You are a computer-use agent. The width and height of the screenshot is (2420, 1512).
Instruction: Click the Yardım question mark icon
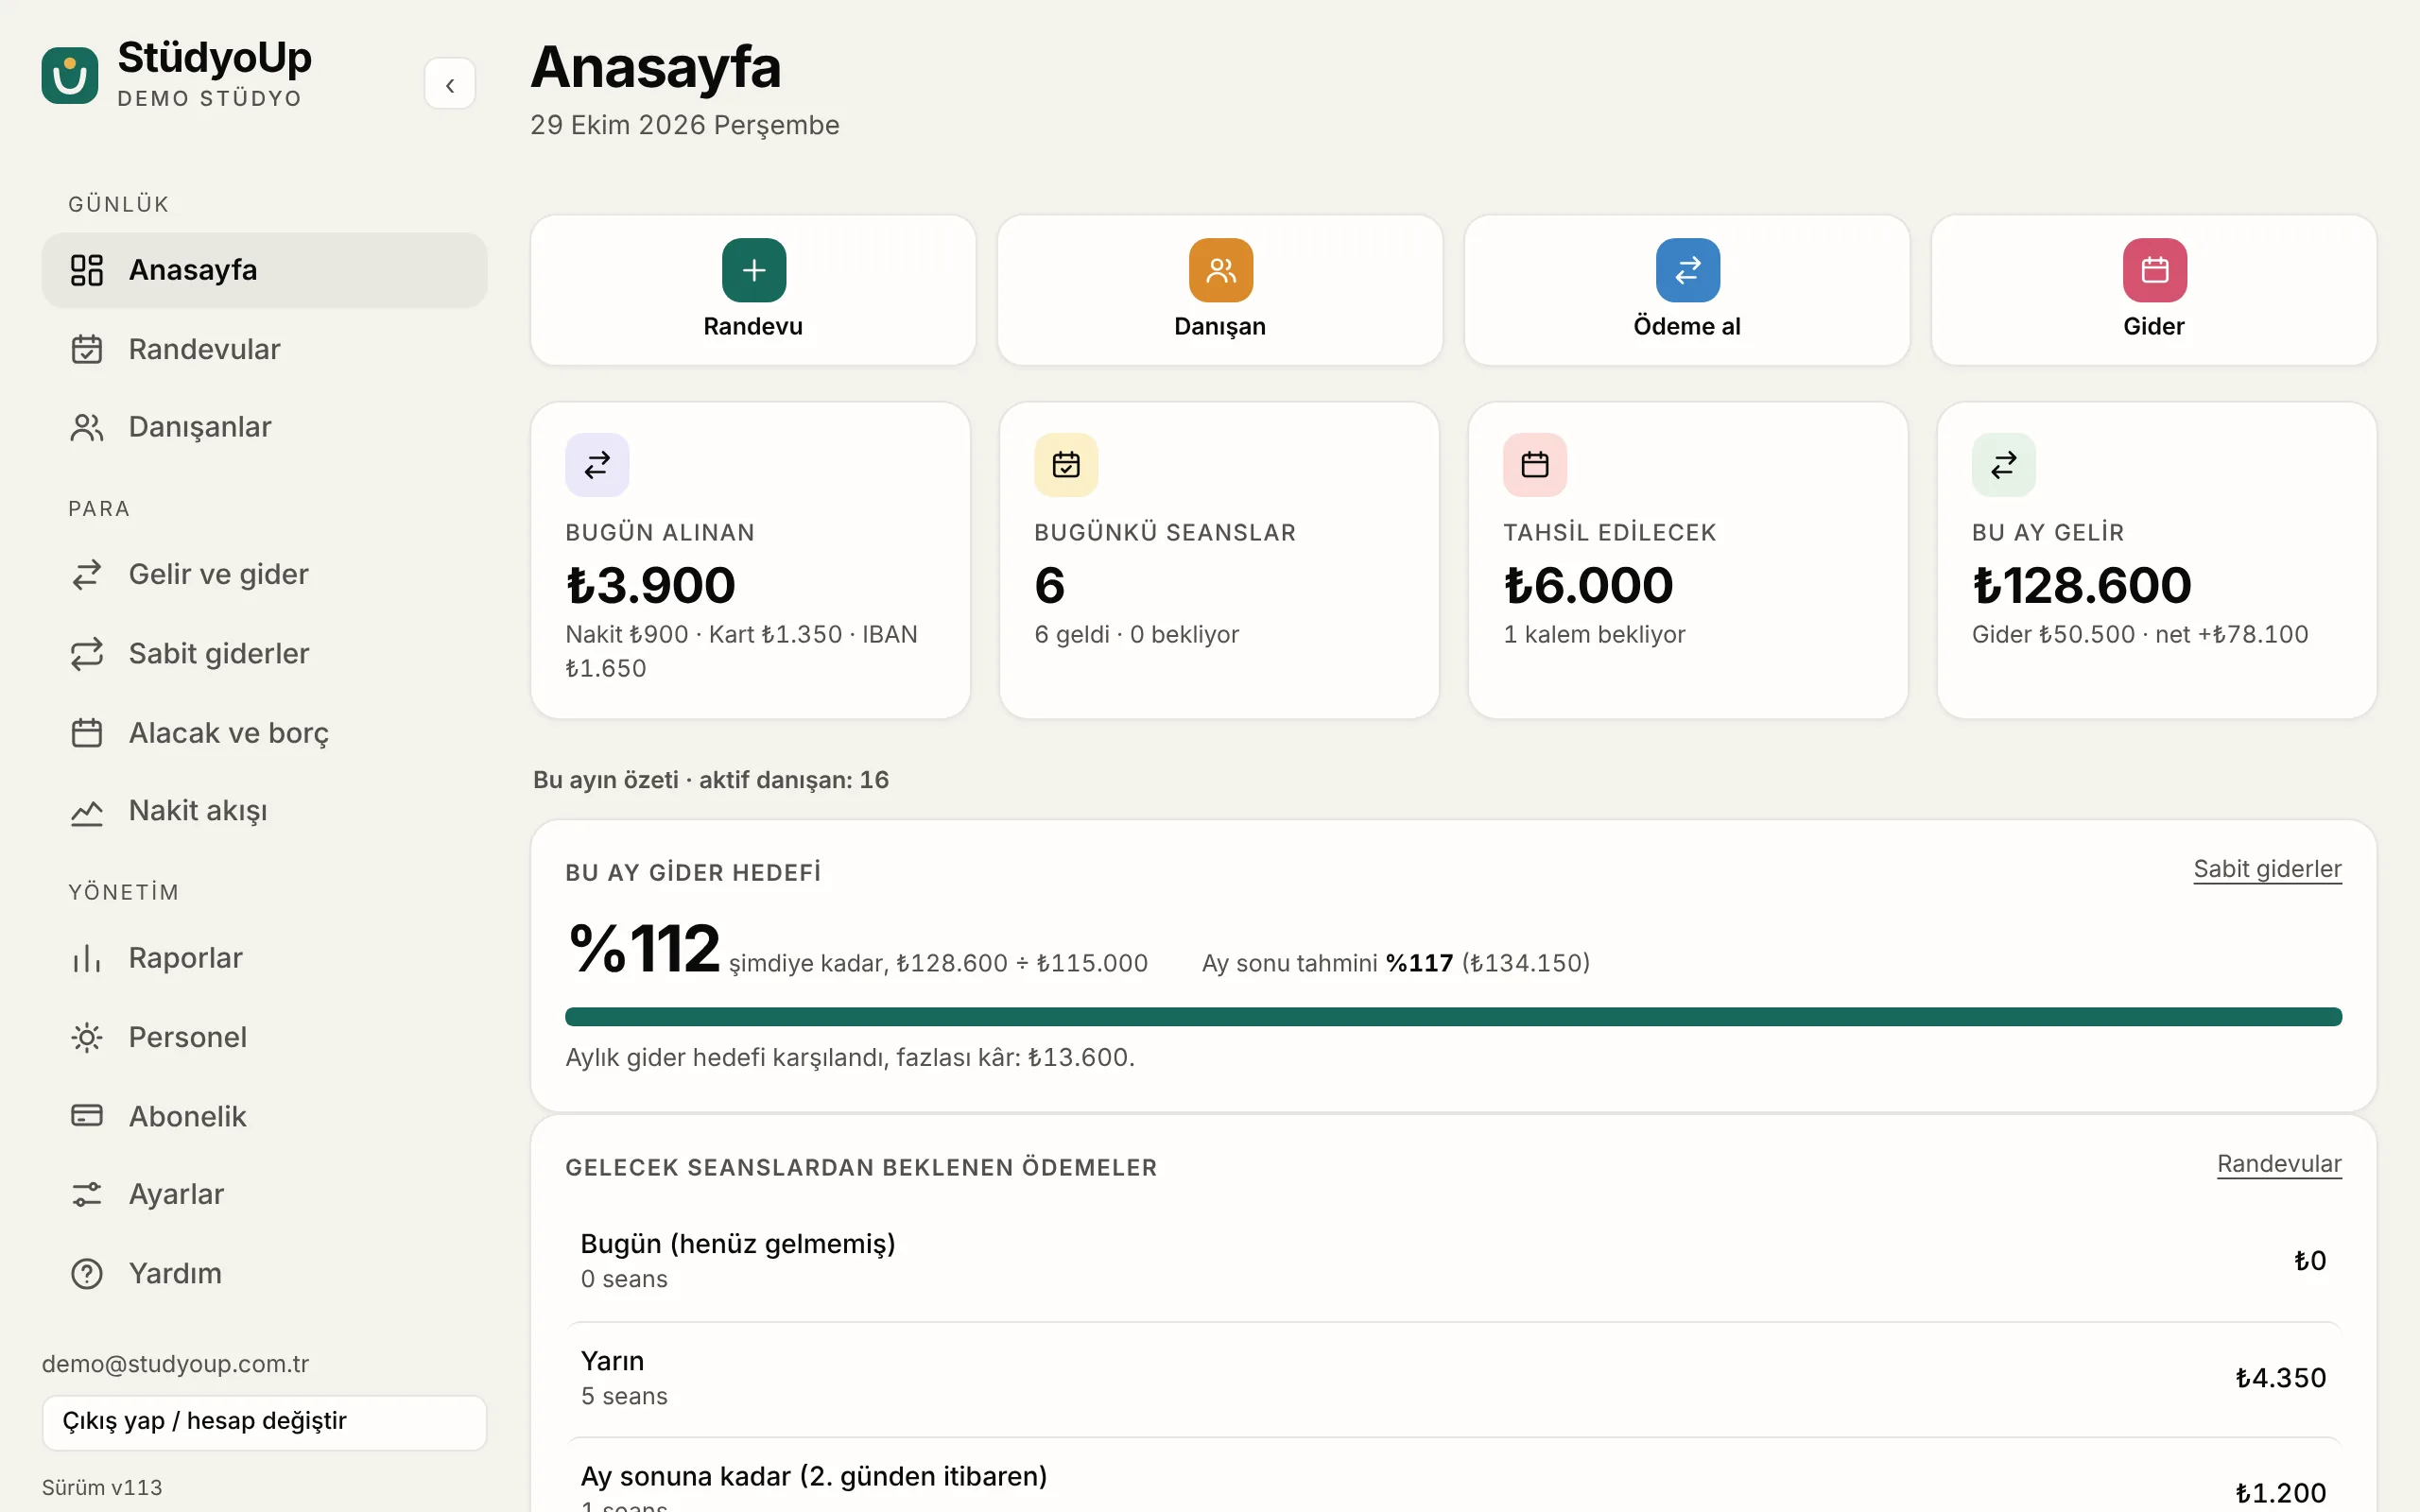87,1274
